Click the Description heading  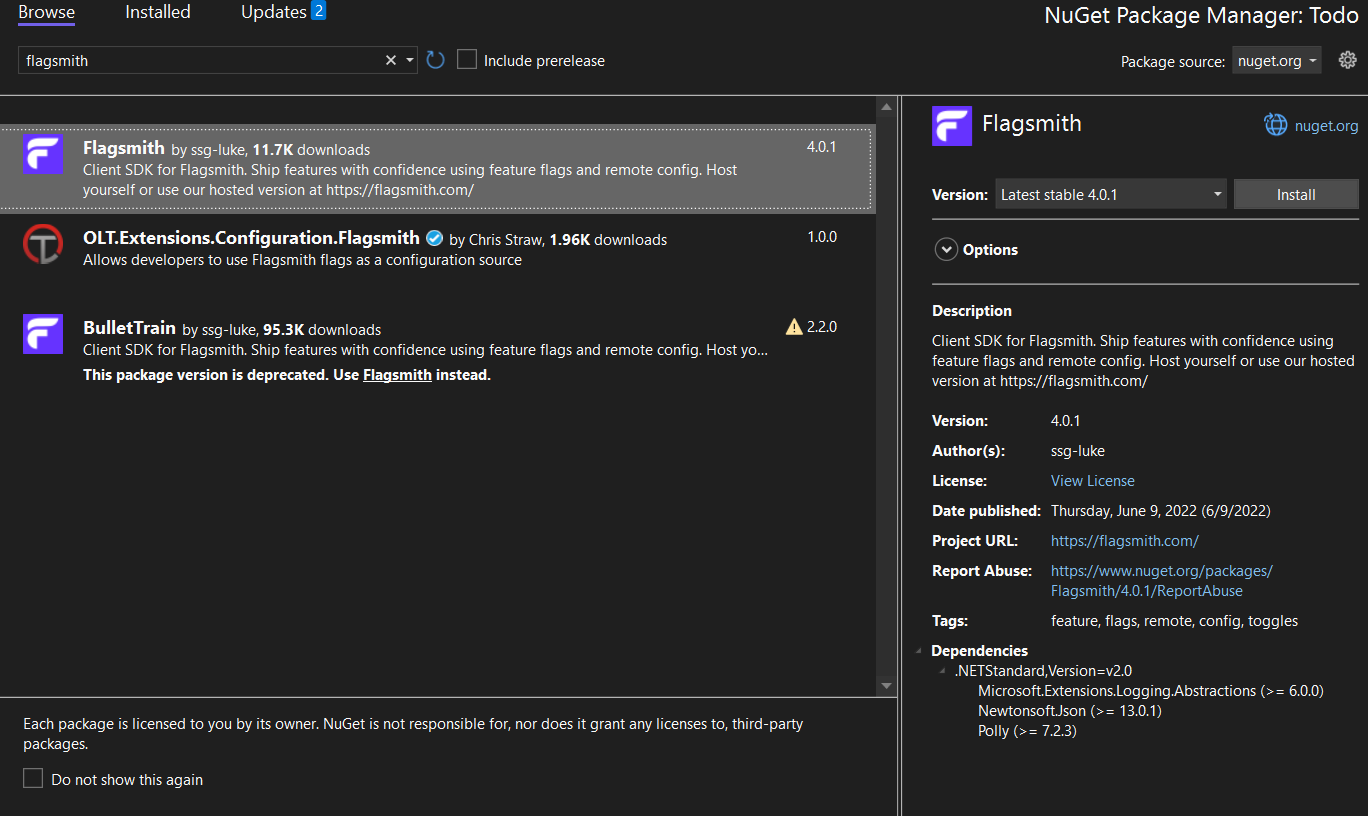pyautogui.click(x=972, y=310)
